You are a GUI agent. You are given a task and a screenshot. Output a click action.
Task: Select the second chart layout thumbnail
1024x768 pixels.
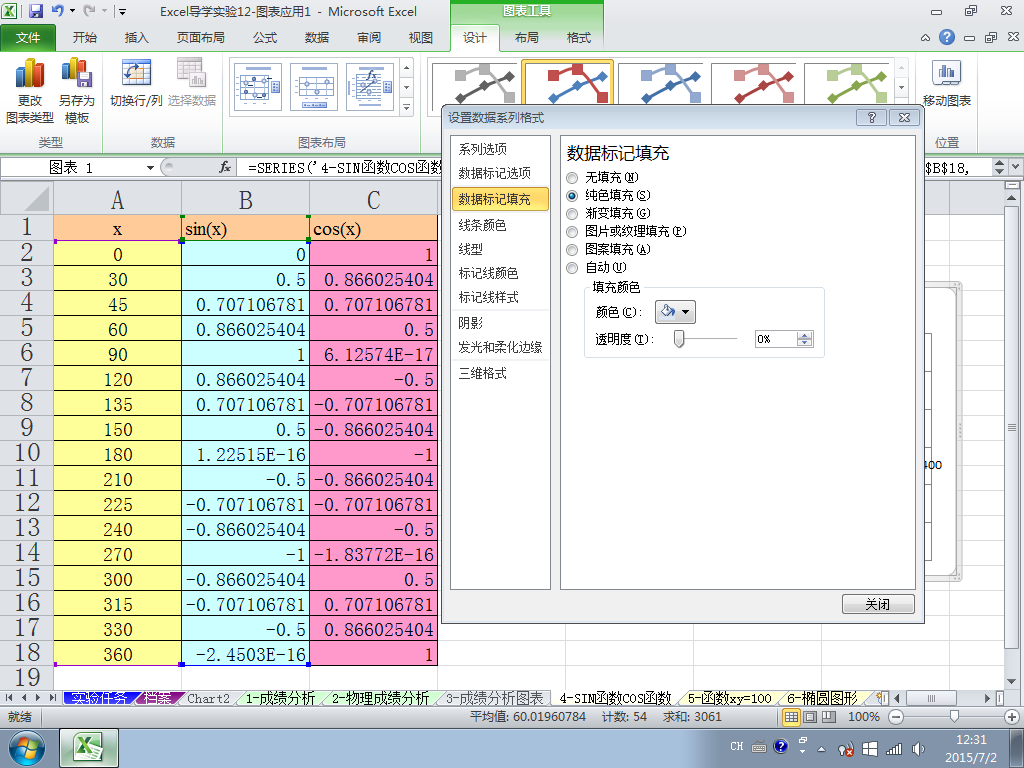pyautogui.click(x=314, y=87)
